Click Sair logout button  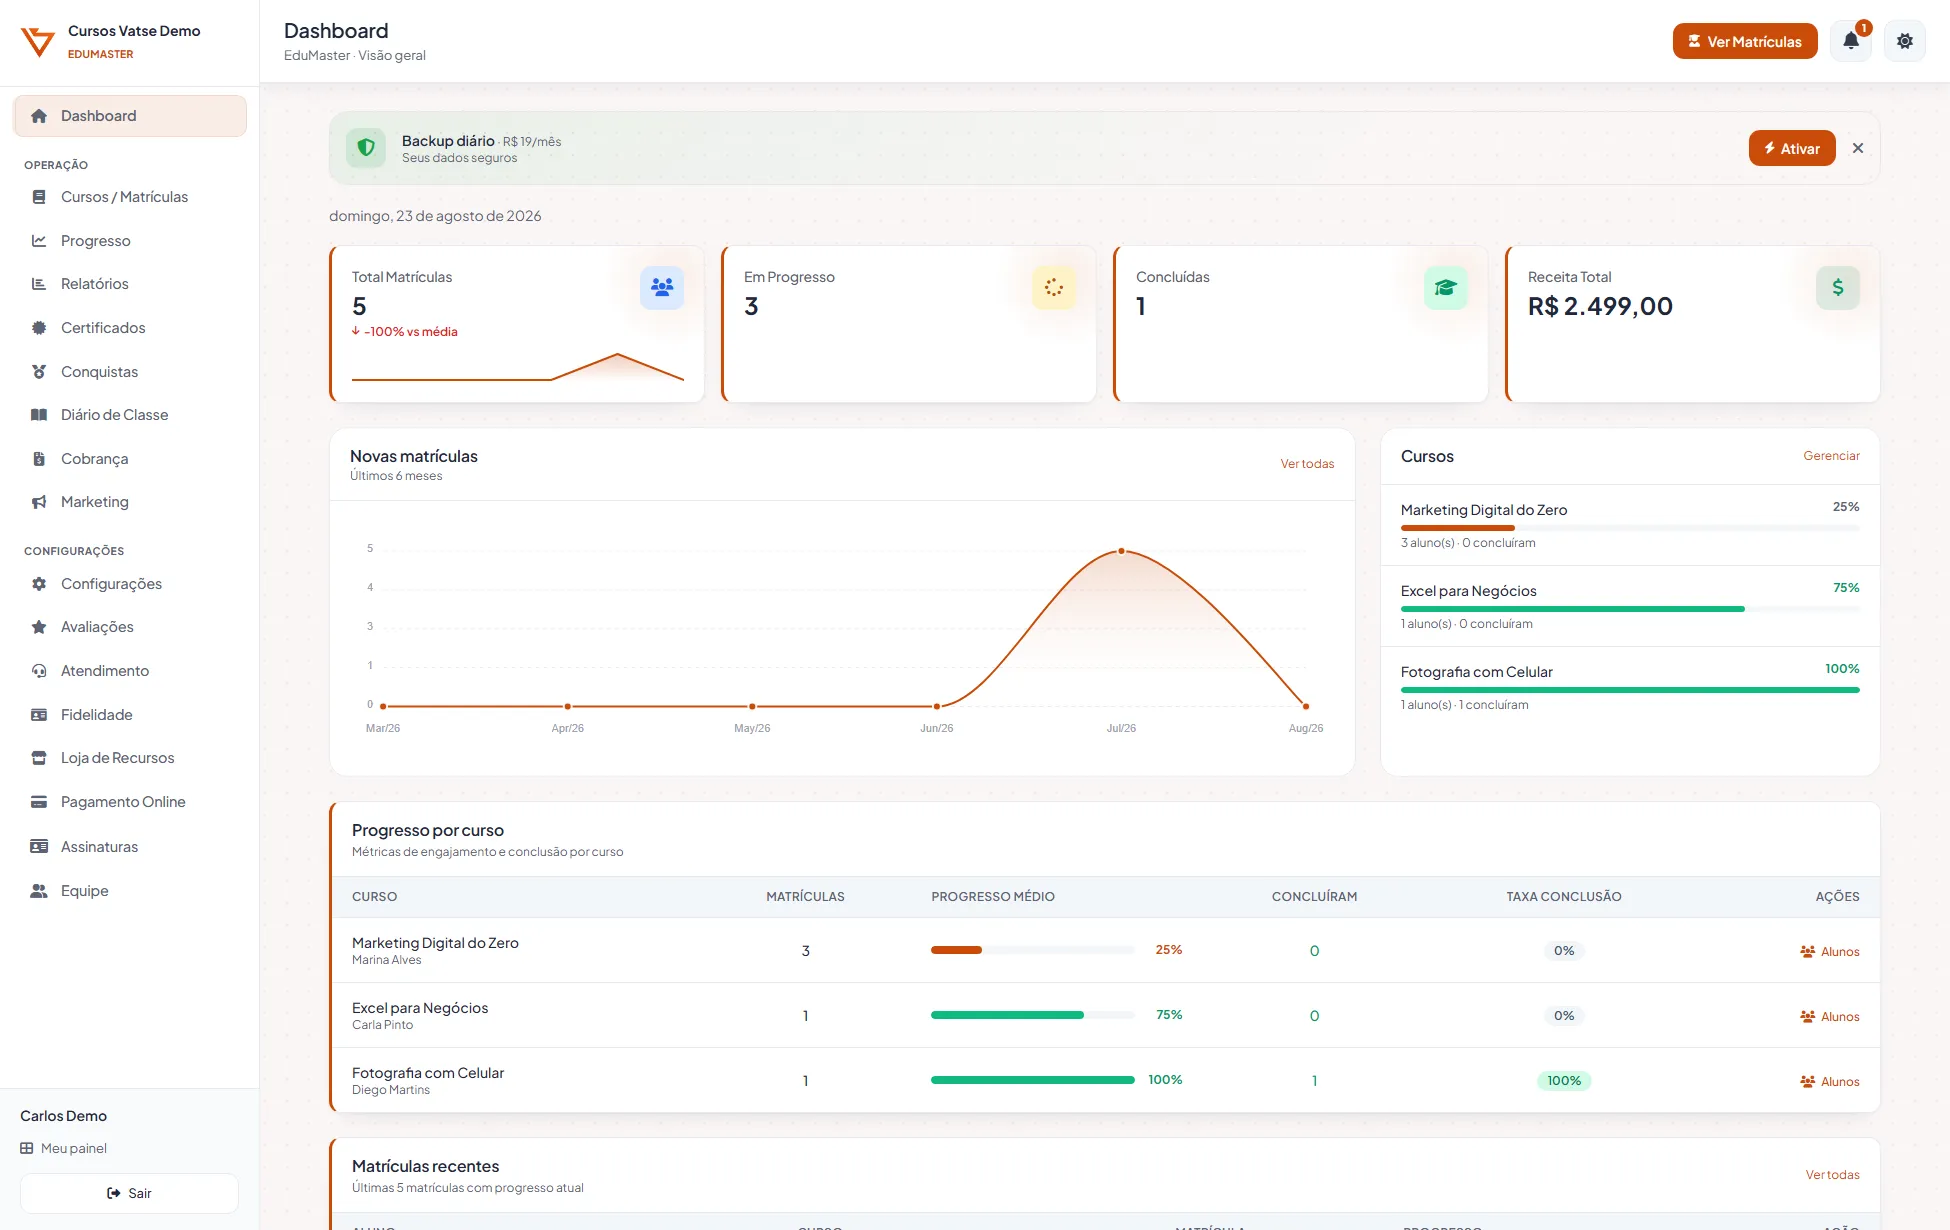tap(129, 1193)
